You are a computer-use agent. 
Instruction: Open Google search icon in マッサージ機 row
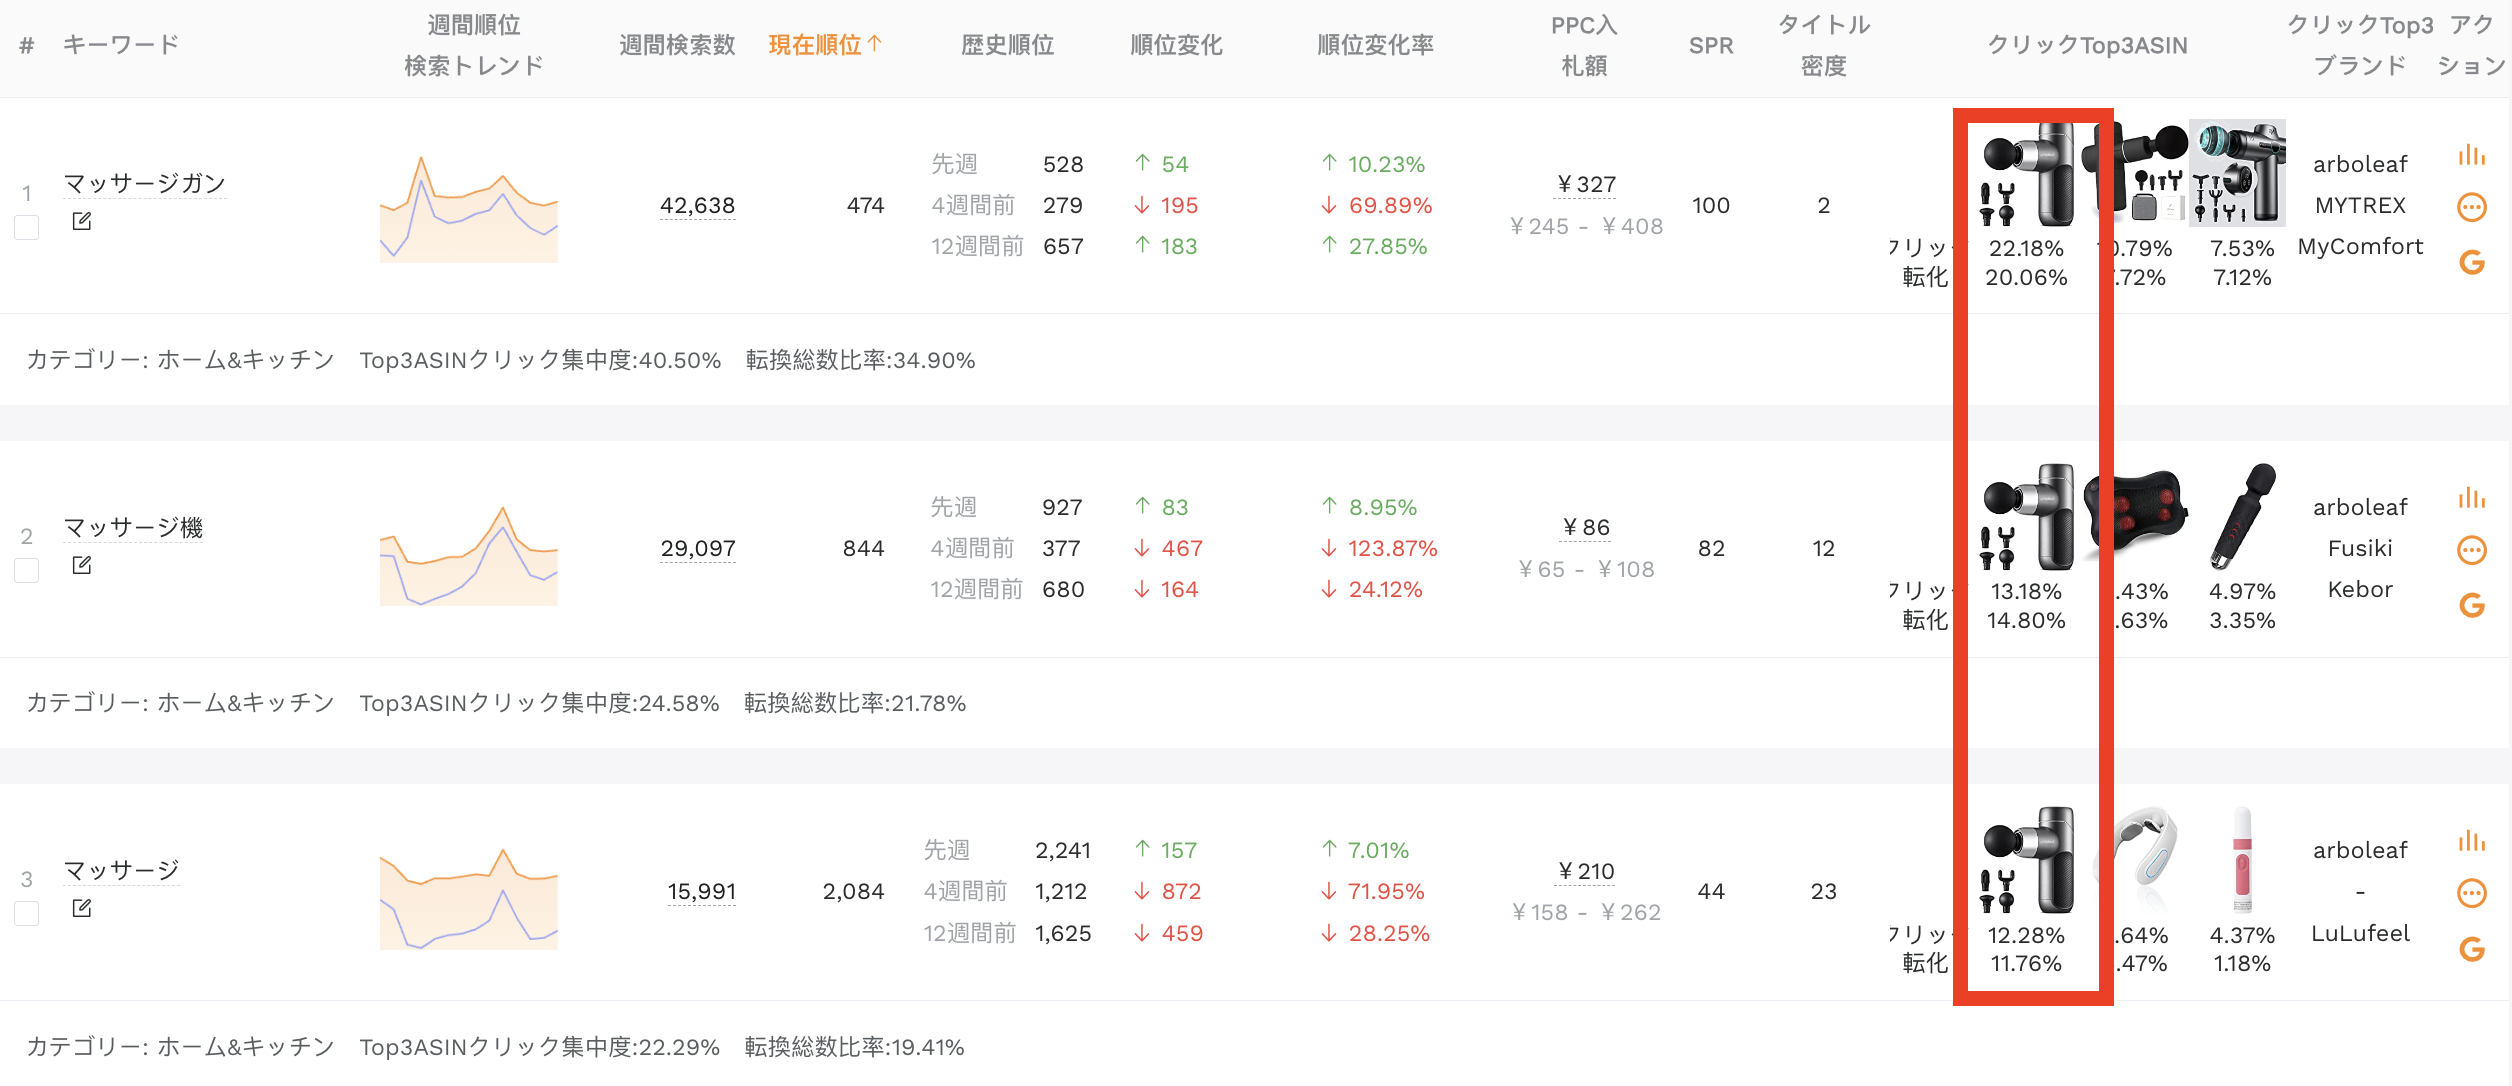point(2471,605)
